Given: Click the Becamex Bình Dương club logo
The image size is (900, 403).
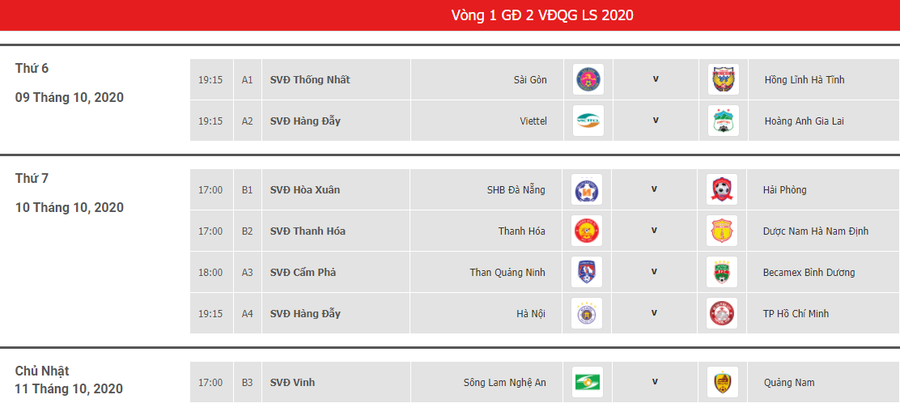Looking at the screenshot, I should [721, 272].
